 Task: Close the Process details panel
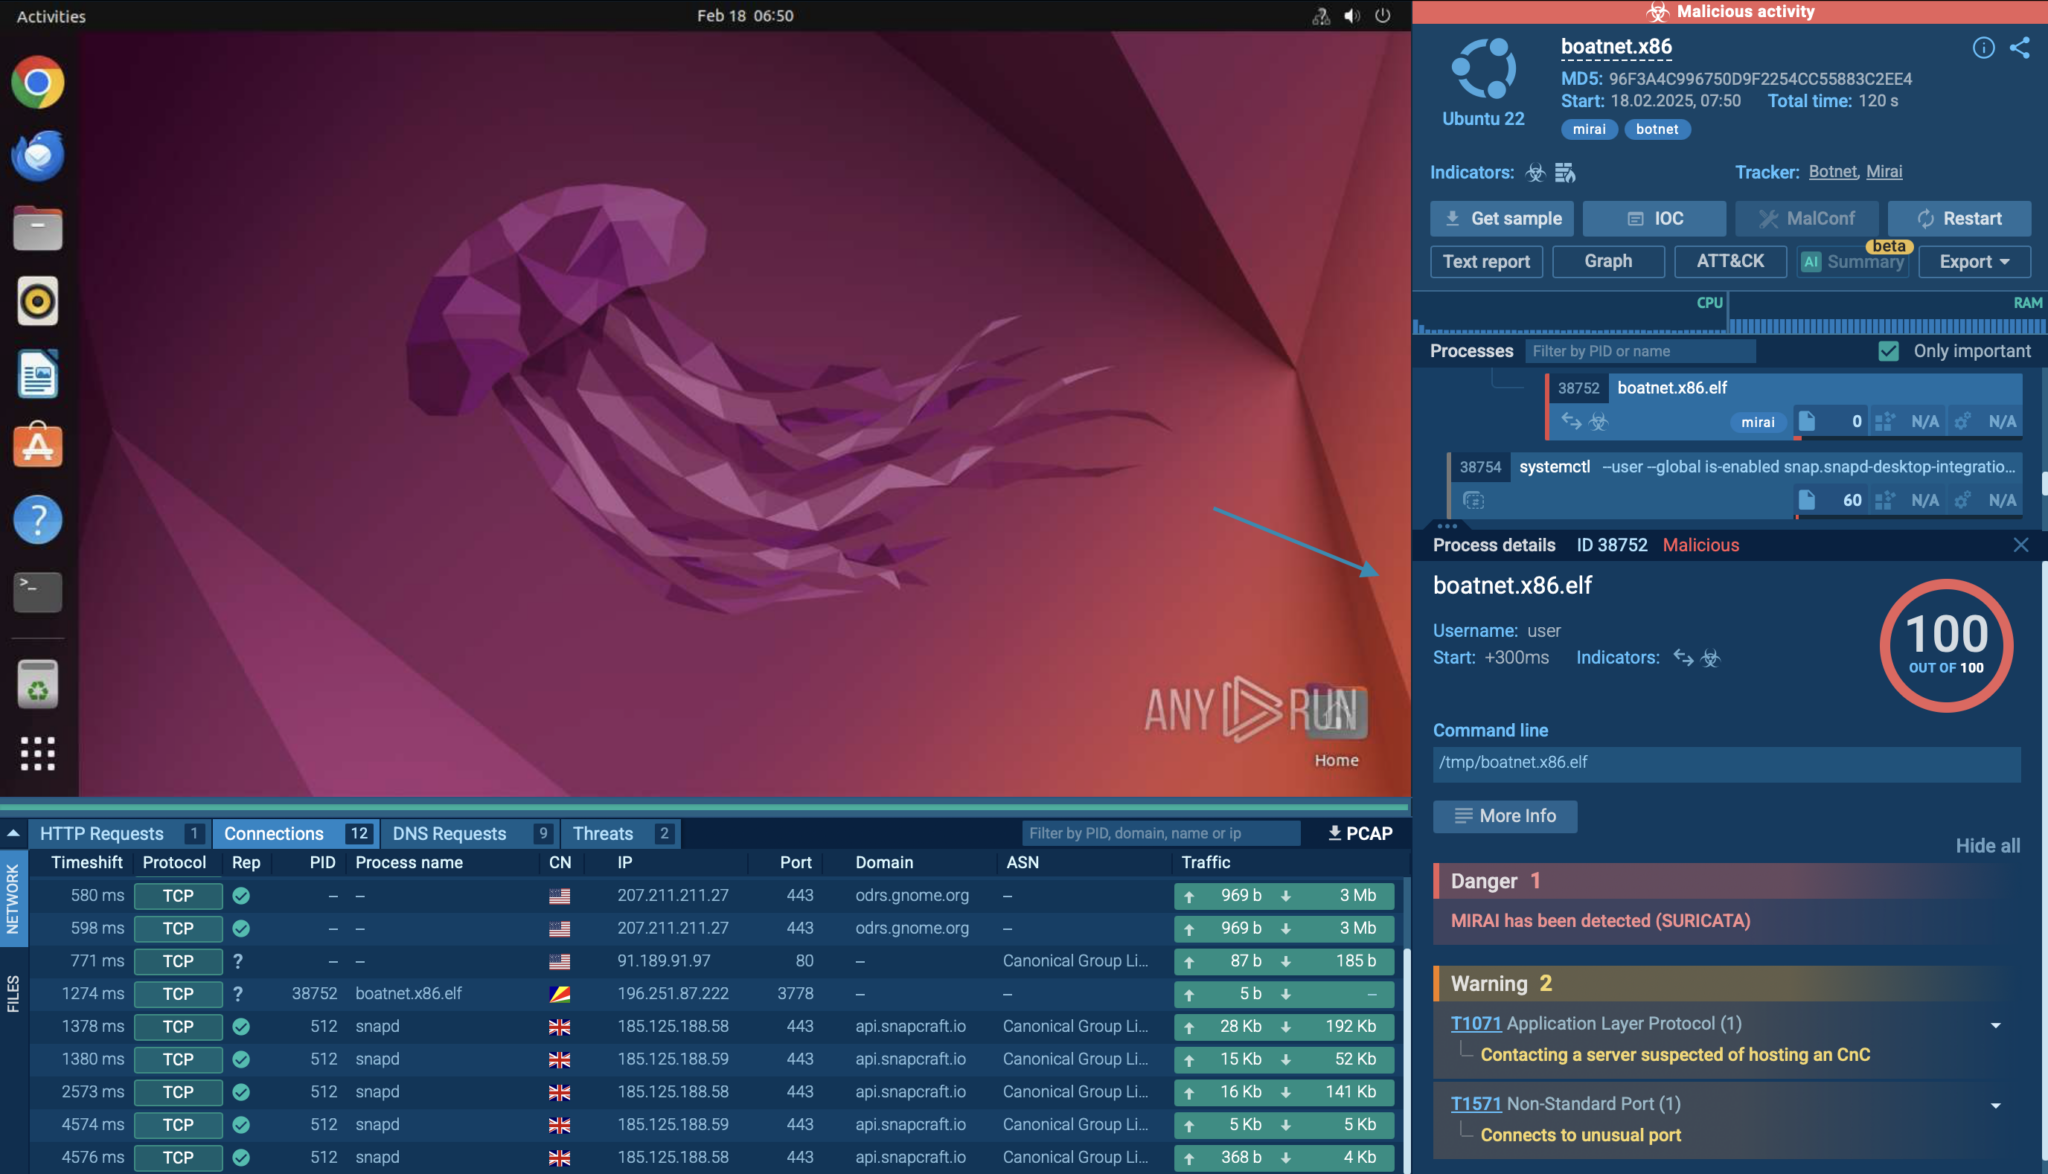pyautogui.click(x=2020, y=545)
